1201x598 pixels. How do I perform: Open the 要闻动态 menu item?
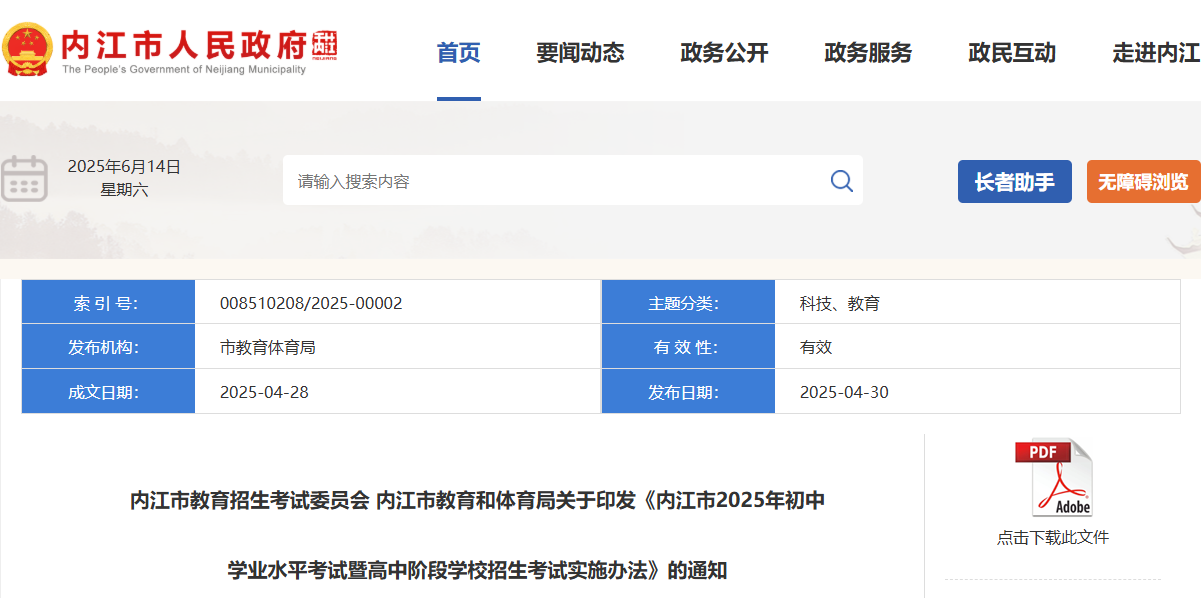click(580, 53)
